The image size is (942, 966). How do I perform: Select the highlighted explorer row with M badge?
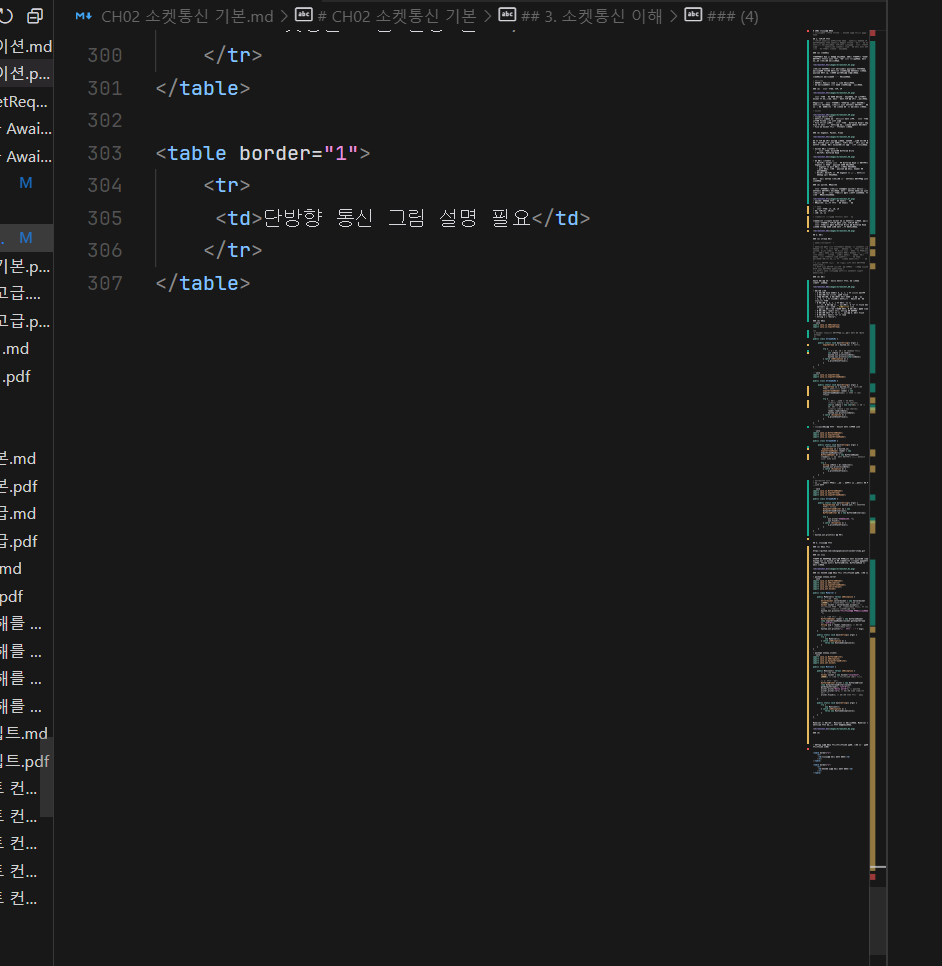pos(26,238)
